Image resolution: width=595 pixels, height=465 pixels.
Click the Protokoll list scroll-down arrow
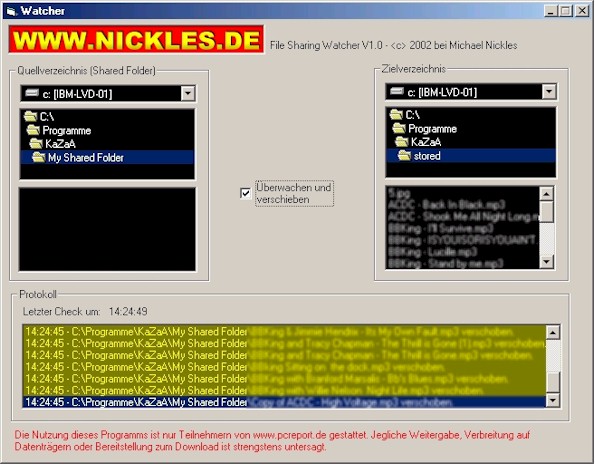(x=553, y=400)
